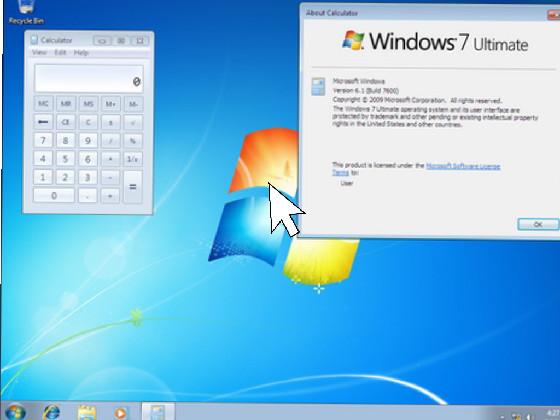Click the number 8 key

tap(66, 140)
